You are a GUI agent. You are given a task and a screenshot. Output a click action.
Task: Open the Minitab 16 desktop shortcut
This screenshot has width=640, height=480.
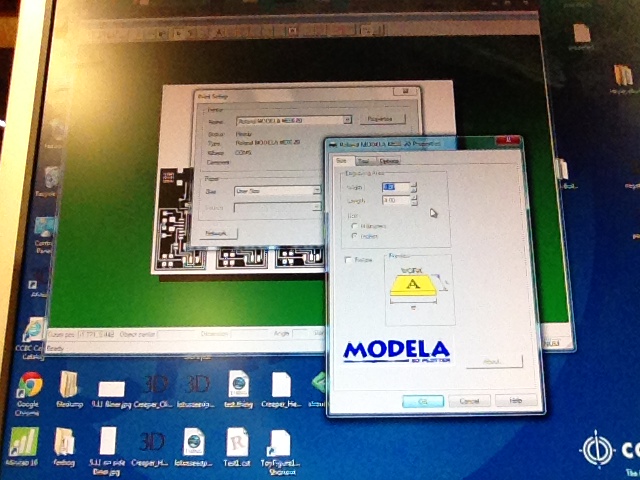[x=24, y=442]
